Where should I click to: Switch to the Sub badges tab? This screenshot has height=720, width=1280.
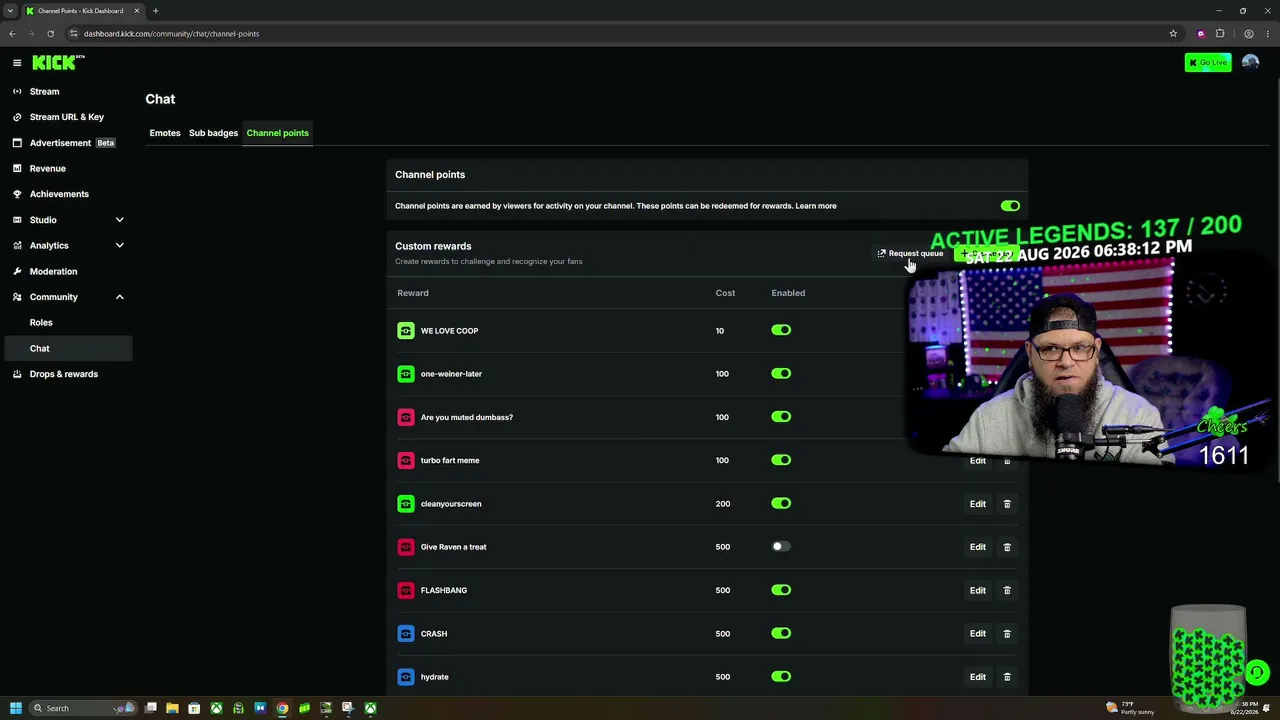213,133
